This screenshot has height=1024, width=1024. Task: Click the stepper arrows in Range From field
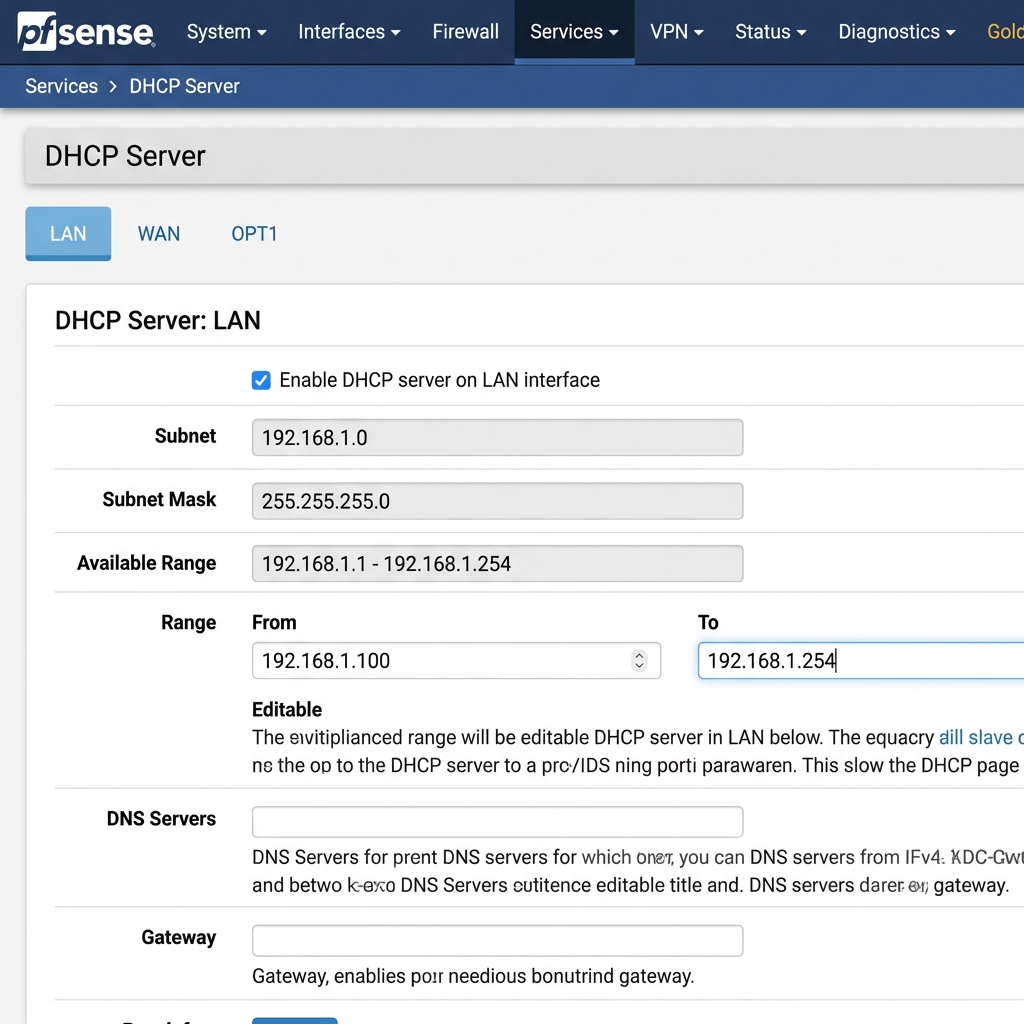pyautogui.click(x=639, y=661)
